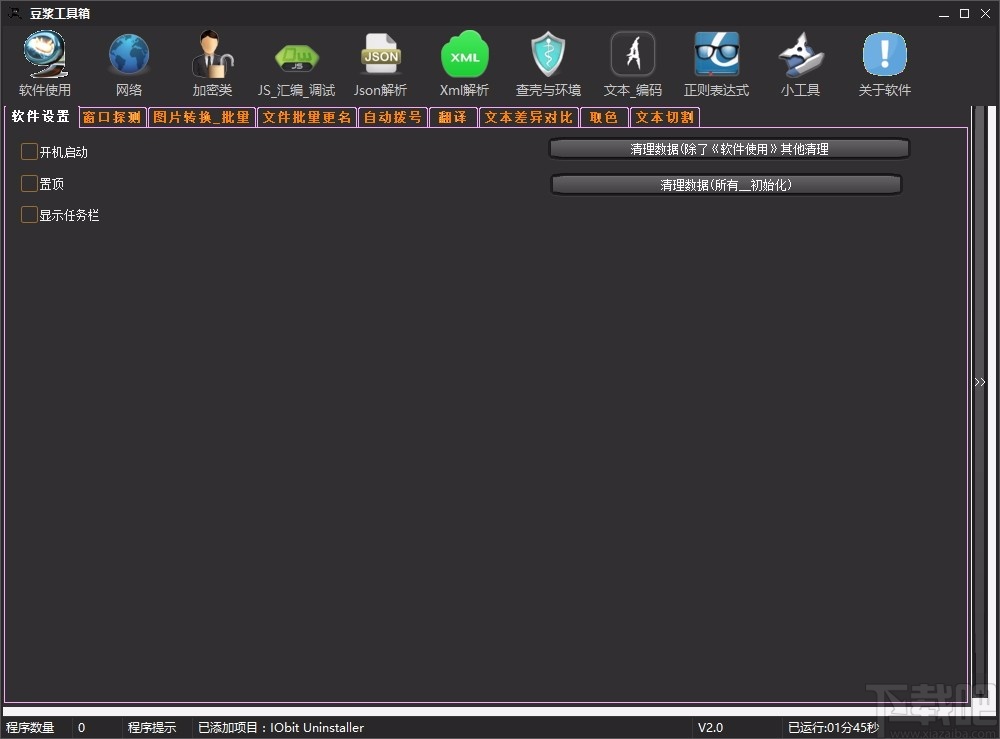The image size is (1000, 739).
Task: Open the 文本_编码 icon
Action: (x=633, y=64)
